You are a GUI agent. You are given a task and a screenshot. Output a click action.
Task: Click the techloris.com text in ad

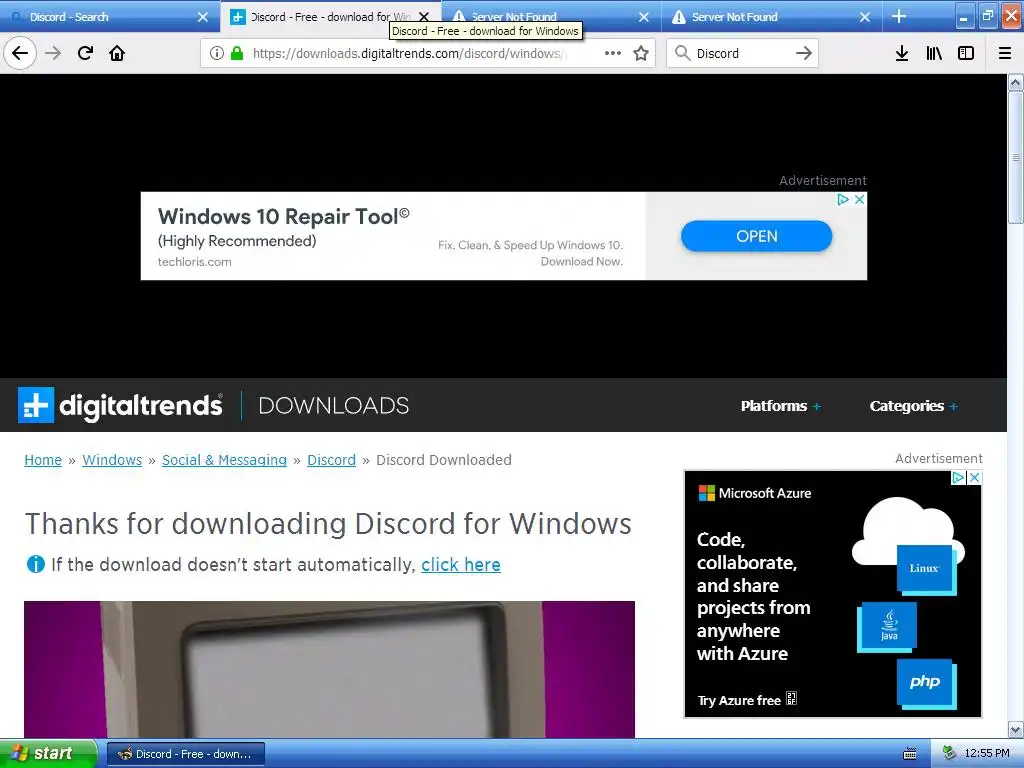195,262
